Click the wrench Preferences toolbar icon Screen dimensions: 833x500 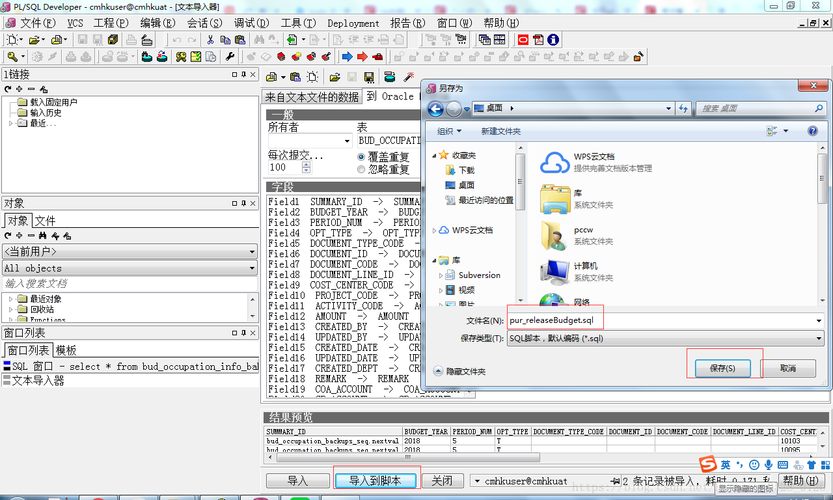[230, 56]
